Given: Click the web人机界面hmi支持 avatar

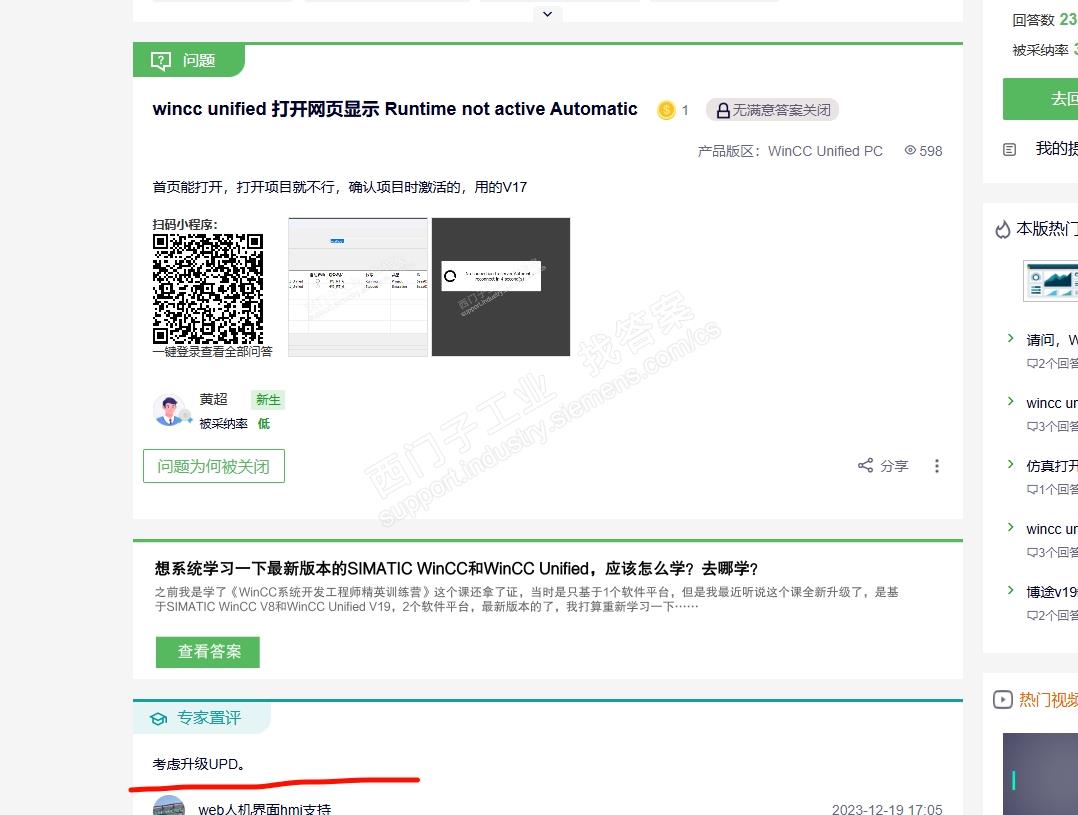Looking at the screenshot, I should tap(169, 805).
